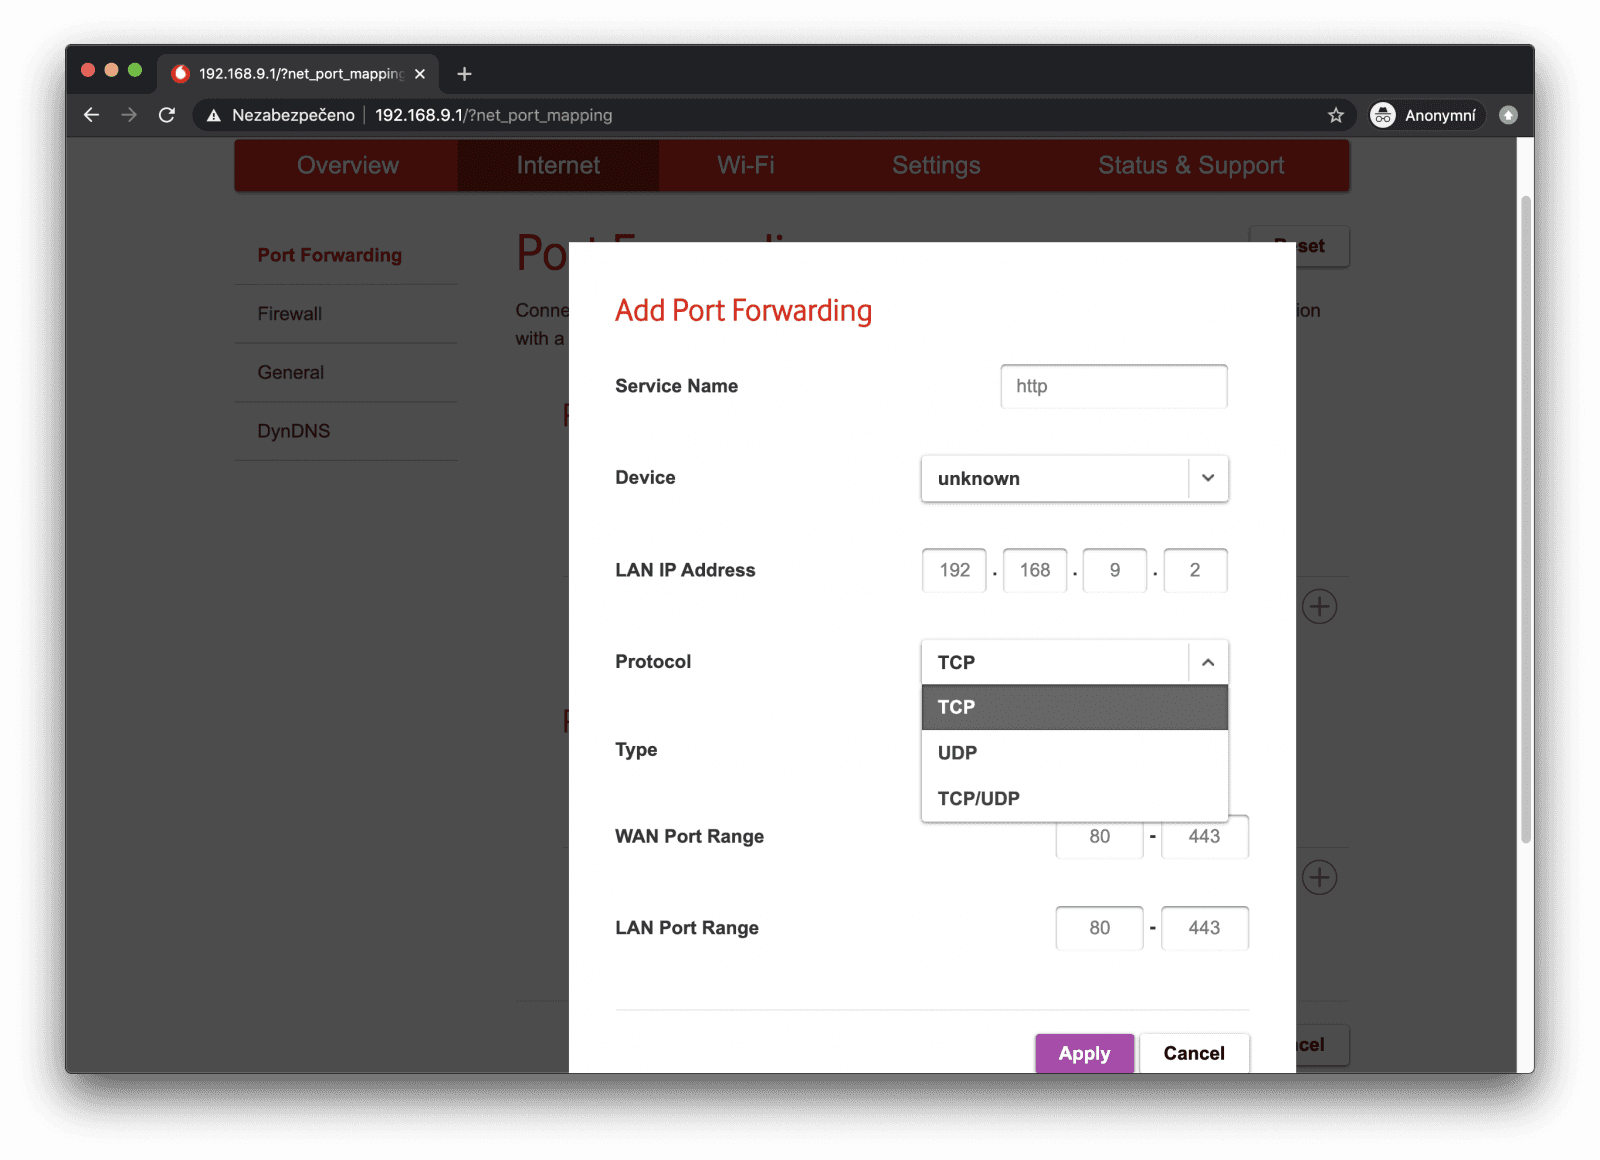
Task: Click the browser back arrow
Action: coord(91,115)
